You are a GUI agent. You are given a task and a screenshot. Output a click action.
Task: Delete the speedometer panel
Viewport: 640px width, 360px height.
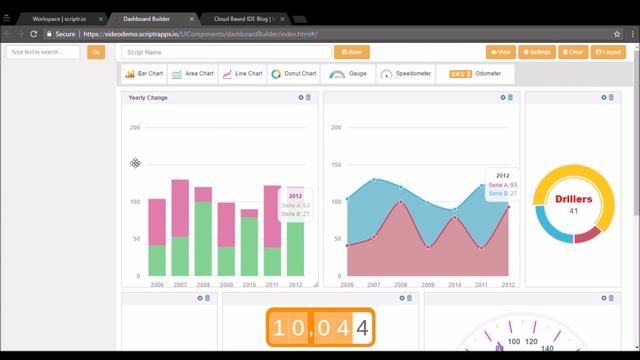pos(611,298)
